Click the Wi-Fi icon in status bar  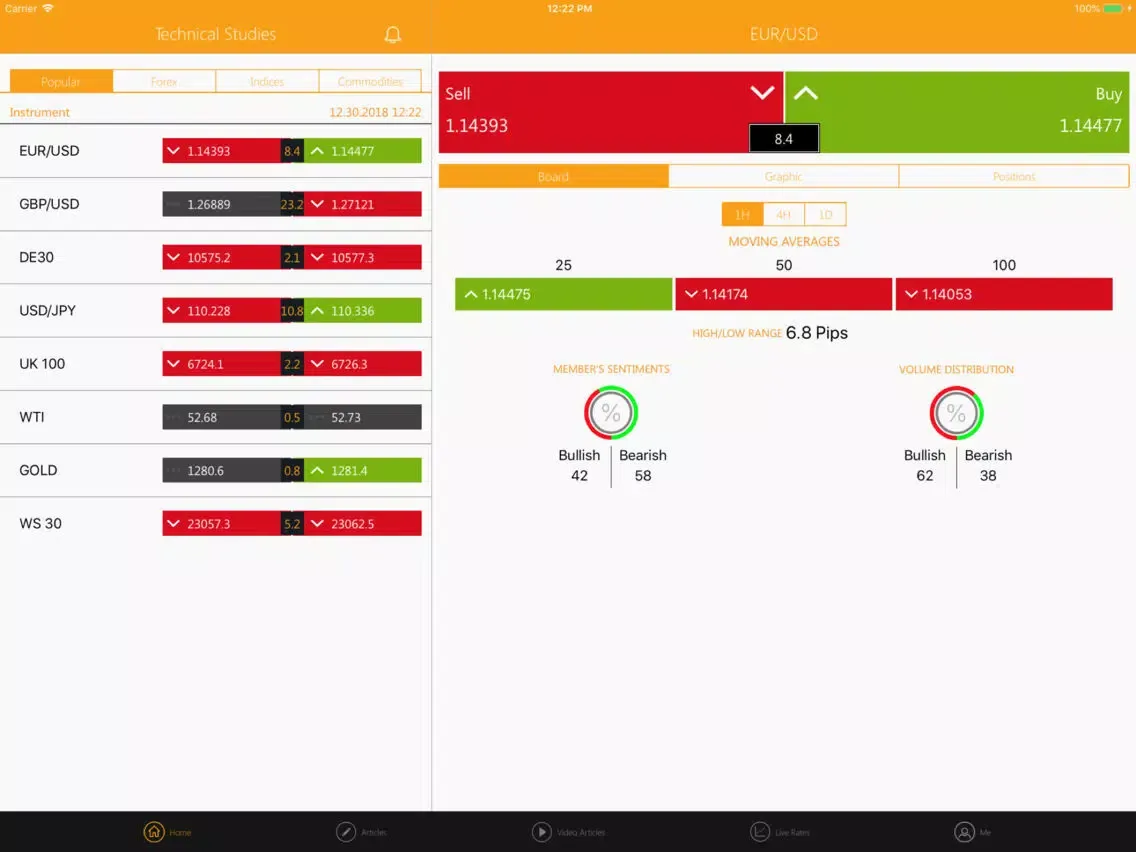[x=48, y=8]
